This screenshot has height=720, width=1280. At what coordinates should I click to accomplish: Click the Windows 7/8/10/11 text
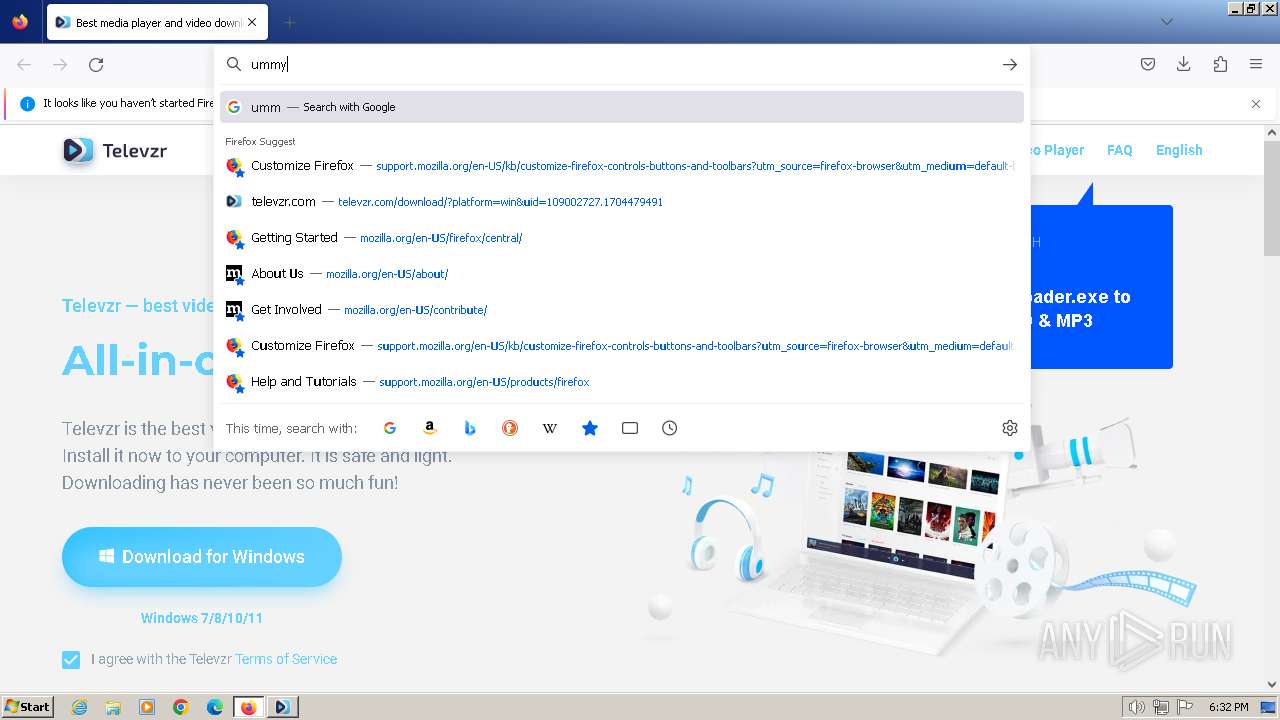click(x=202, y=618)
